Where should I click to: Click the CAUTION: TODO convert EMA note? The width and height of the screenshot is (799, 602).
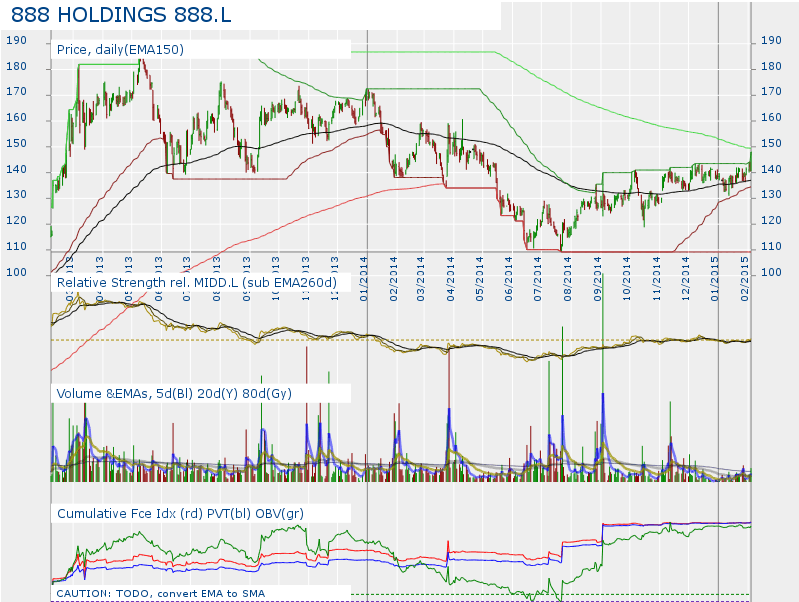pos(161,593)
